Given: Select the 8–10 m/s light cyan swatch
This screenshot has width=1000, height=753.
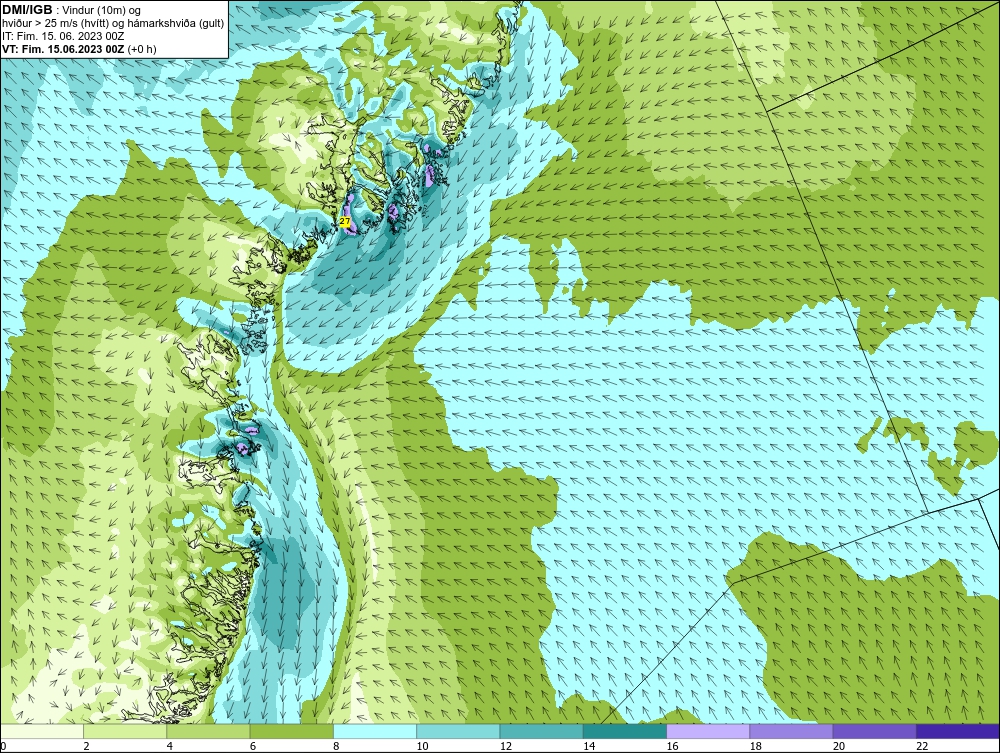Looking at the screenshot, I should pyautogui.click(x=375, y=731).
